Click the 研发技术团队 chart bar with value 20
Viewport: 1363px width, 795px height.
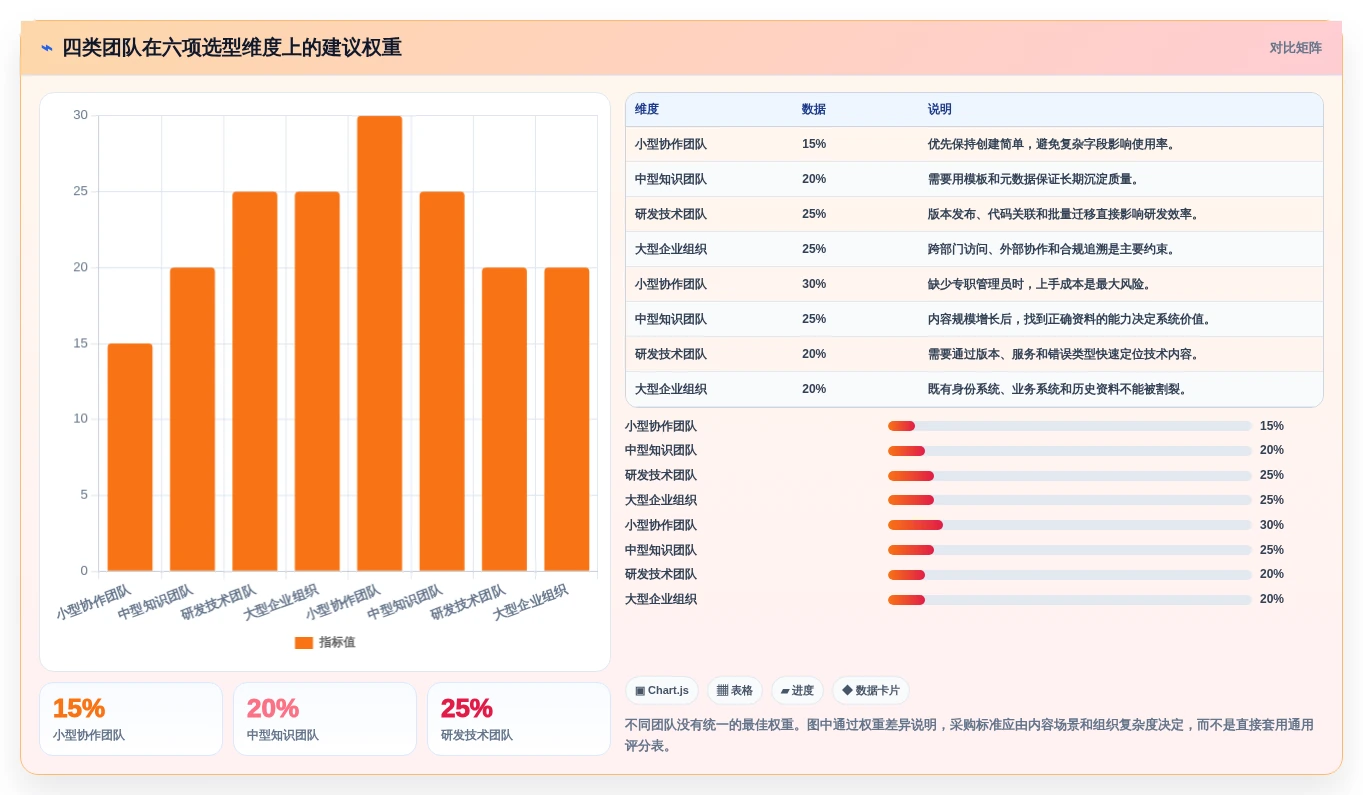504,419
